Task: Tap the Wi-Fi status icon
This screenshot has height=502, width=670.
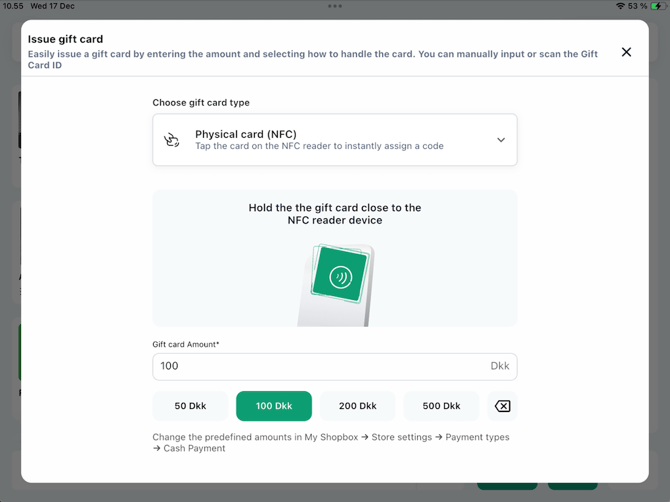Action: point(620,6)
